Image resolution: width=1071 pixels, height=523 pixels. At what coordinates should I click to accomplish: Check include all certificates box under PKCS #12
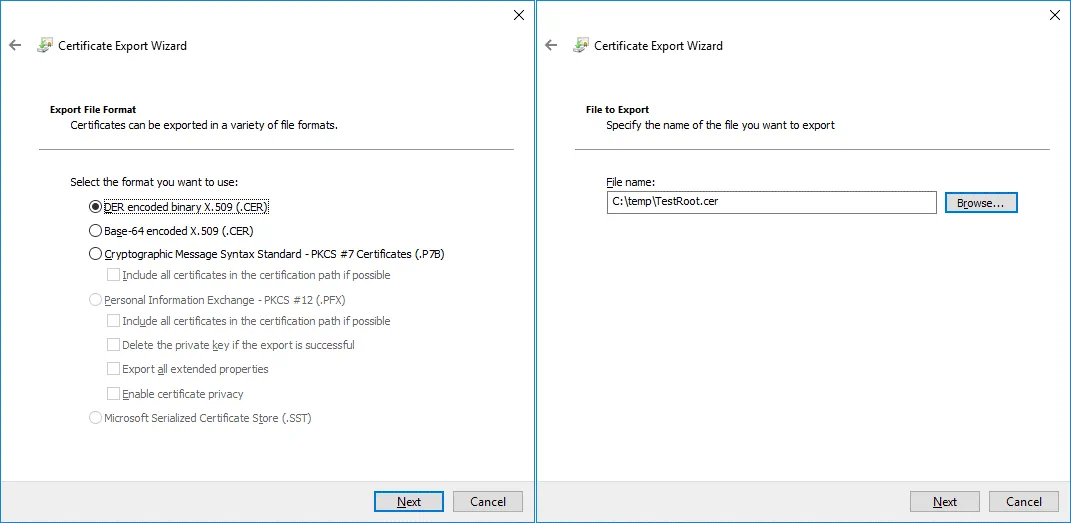pyautogui.click(x=114, y=321)
